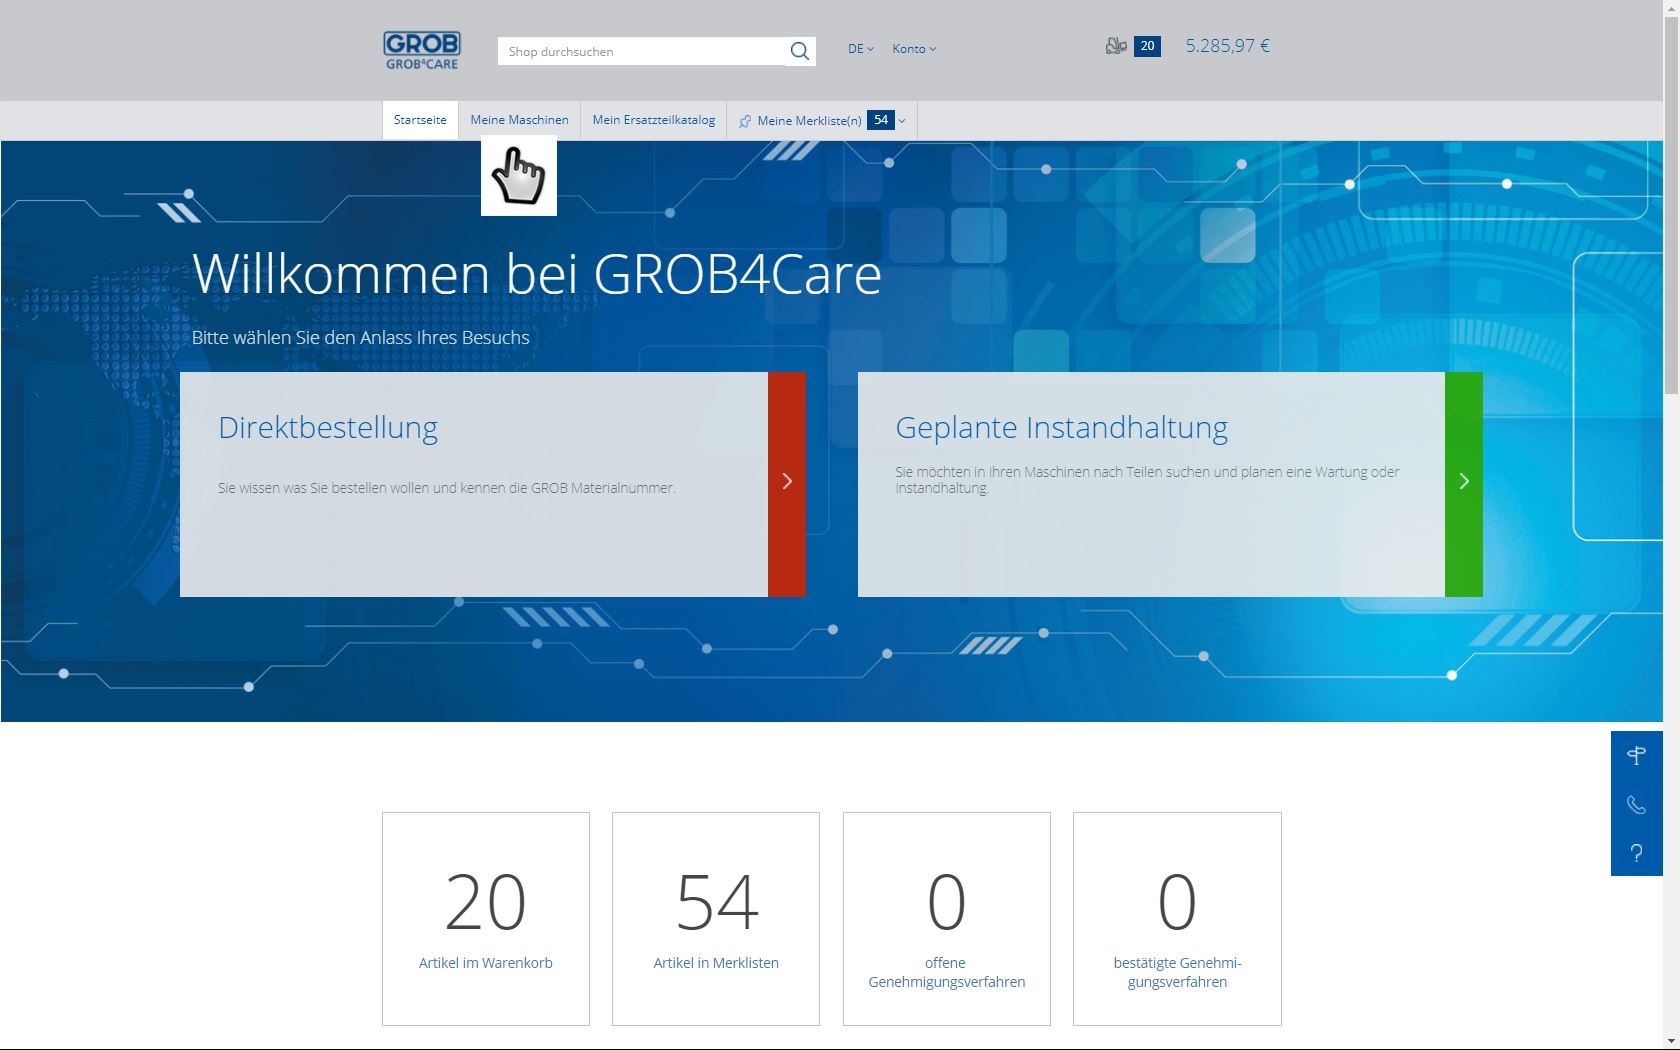Click the GROB4Care logo
This screenshot has width=1680, height=1050.
422,51
